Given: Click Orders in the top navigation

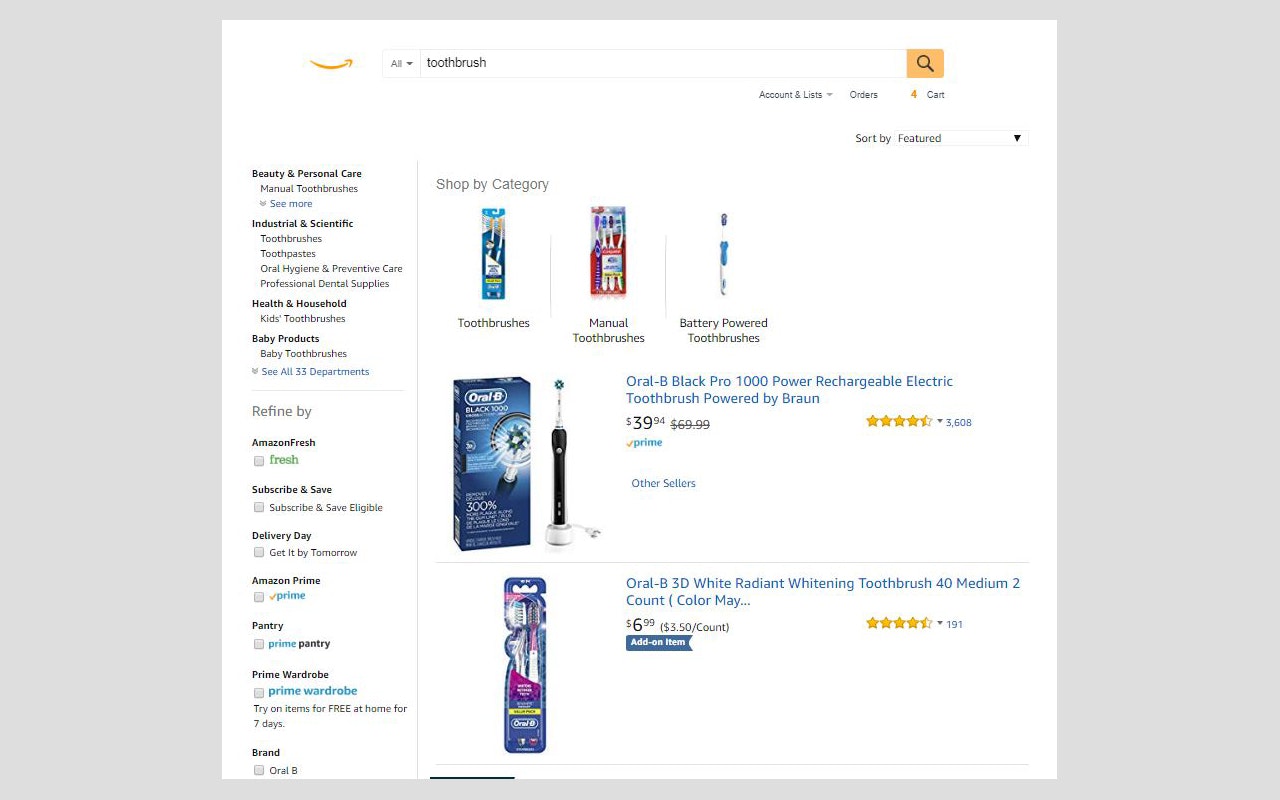Looking at the screenshot, I should click(x=863, y=94).
